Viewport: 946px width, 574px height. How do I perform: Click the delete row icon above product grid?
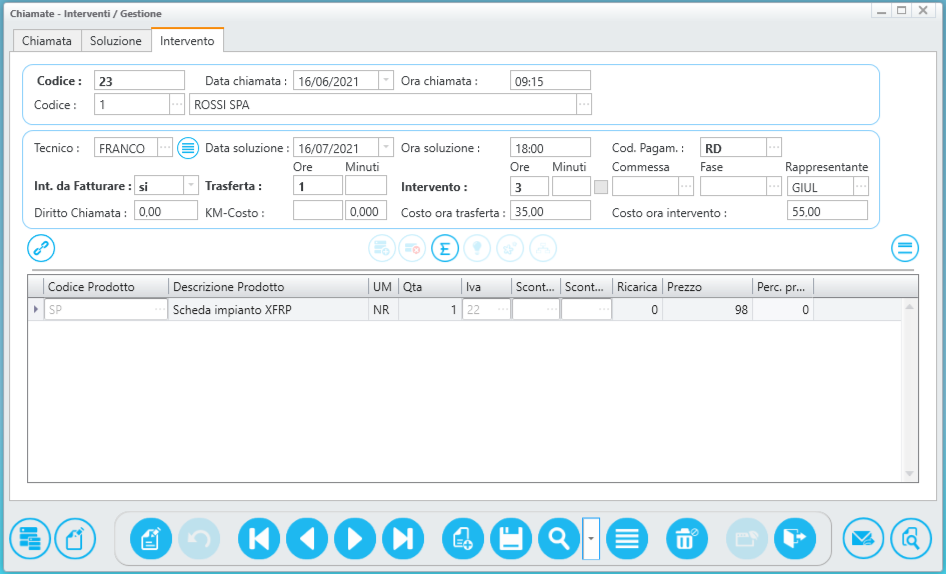(413, 248)
